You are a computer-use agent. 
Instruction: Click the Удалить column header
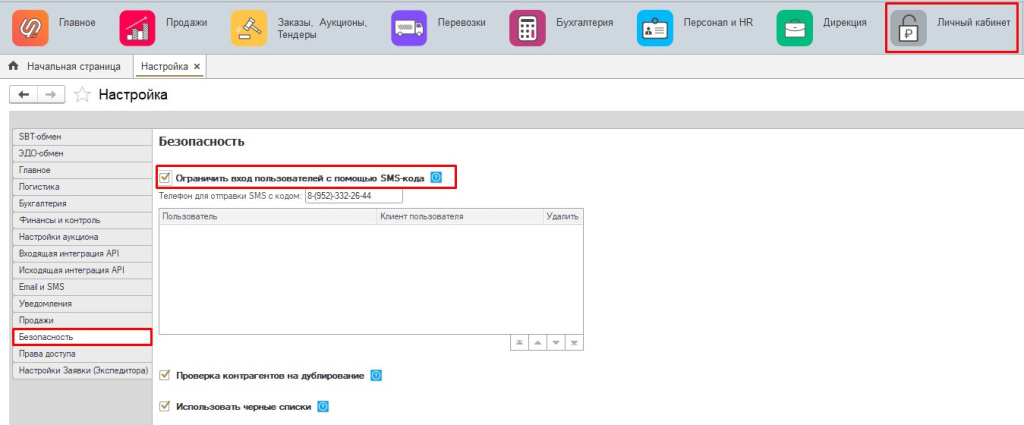[x=562, y=217]
